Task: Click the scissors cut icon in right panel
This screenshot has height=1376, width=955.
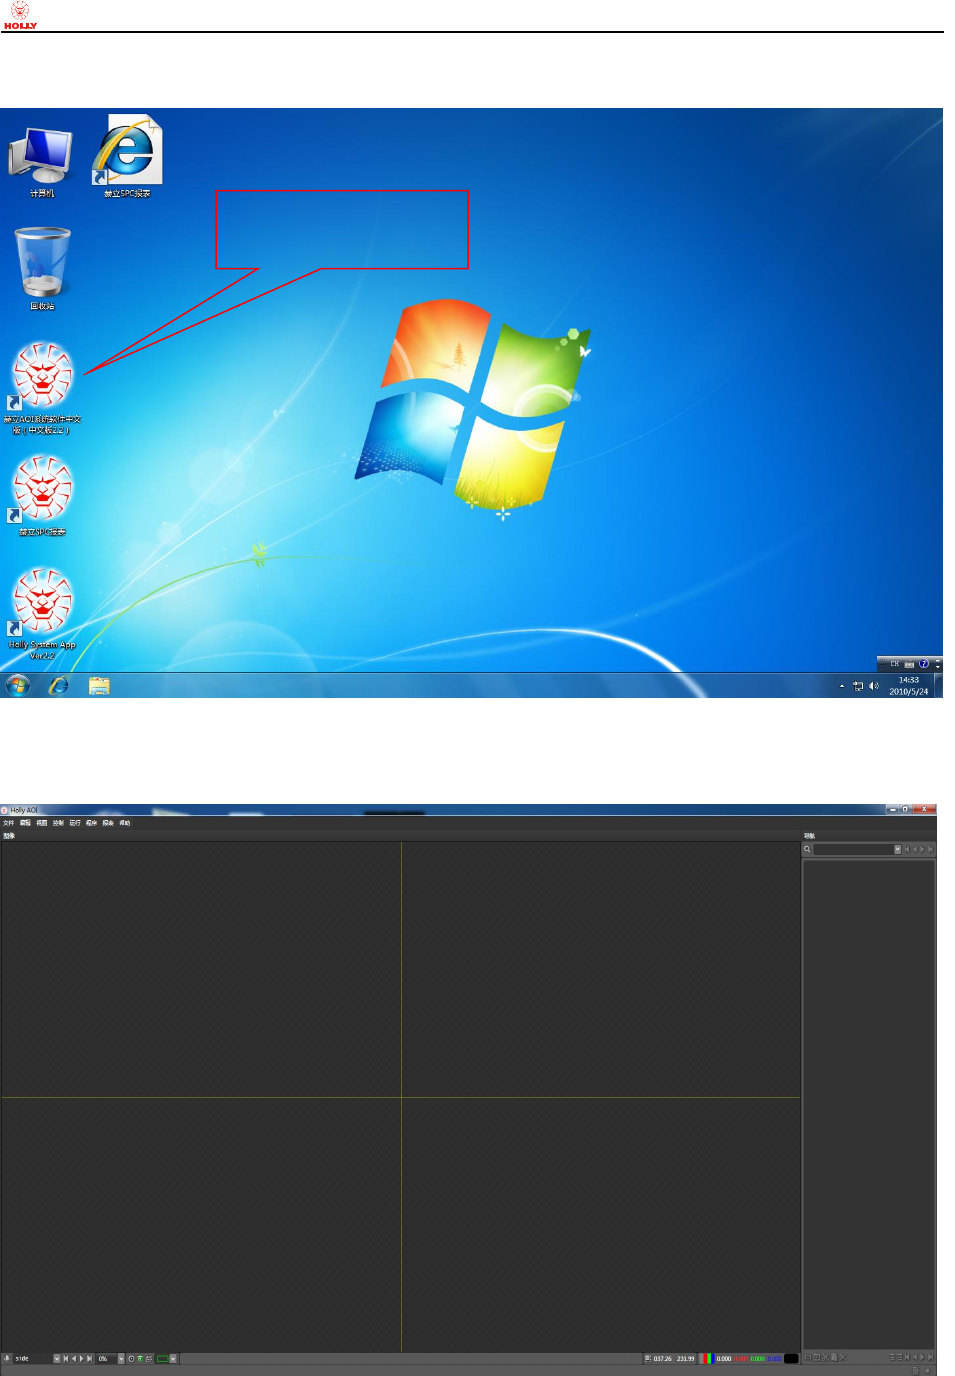Action: coord(825,1357)
